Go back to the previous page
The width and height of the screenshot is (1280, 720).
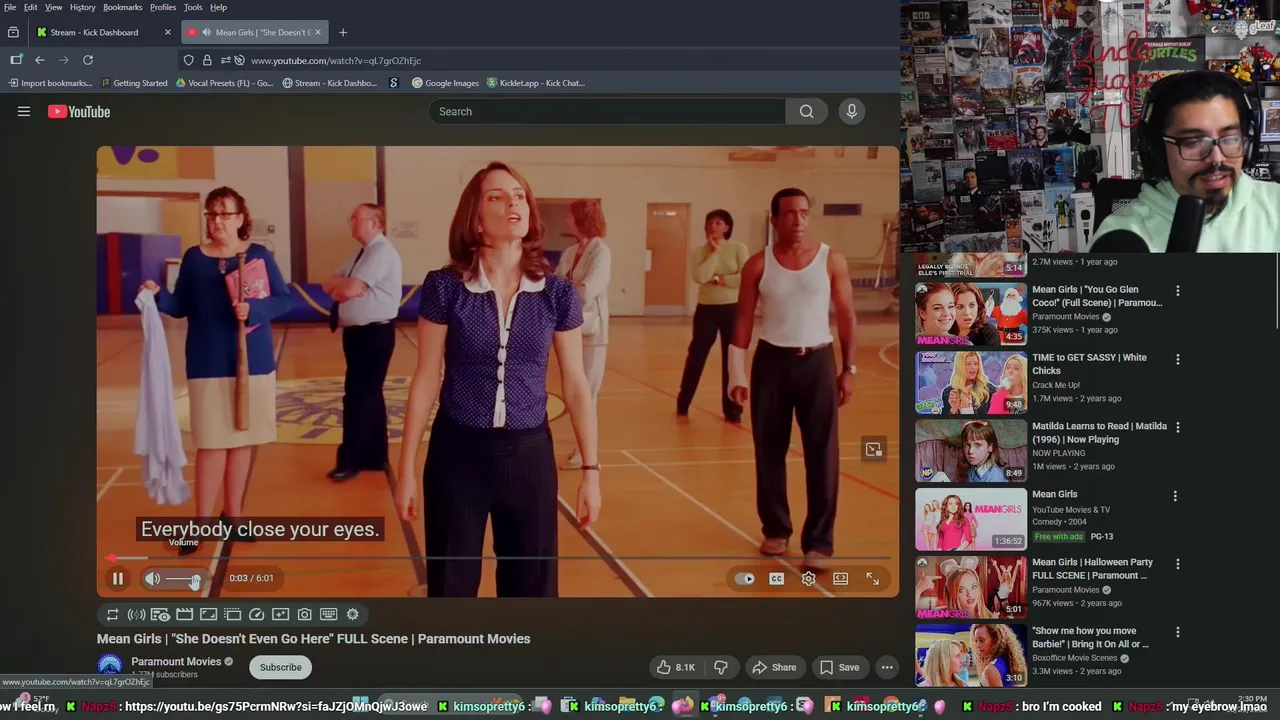(40, 60)
